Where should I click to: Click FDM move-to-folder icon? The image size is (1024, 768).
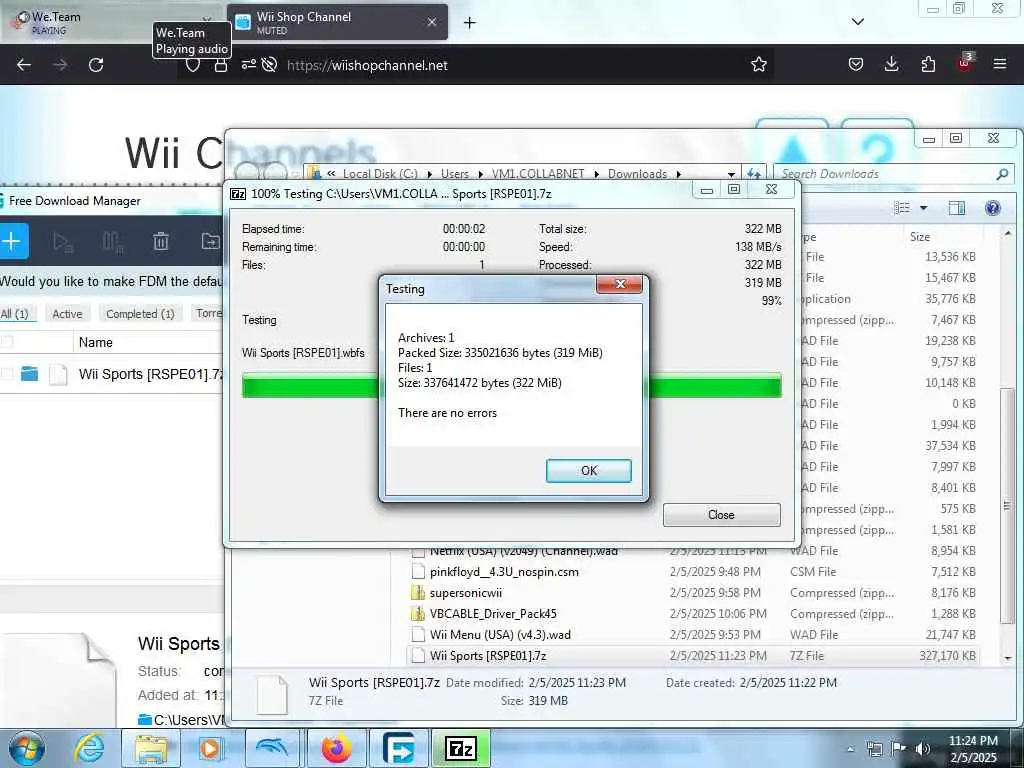[210, 241]
